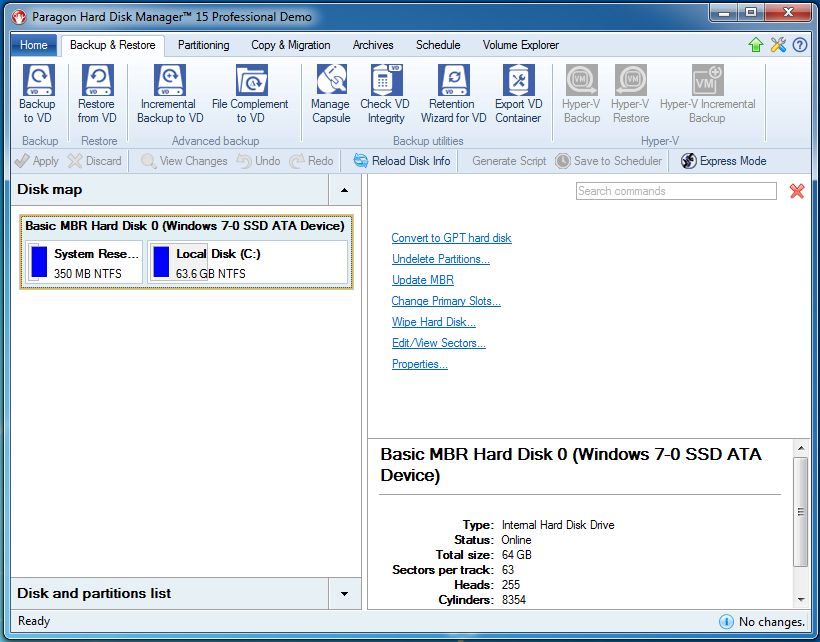This screenshot has width=820, height=642.
Task: Open the Schedule tab
Action: click(x=438, y=45)
